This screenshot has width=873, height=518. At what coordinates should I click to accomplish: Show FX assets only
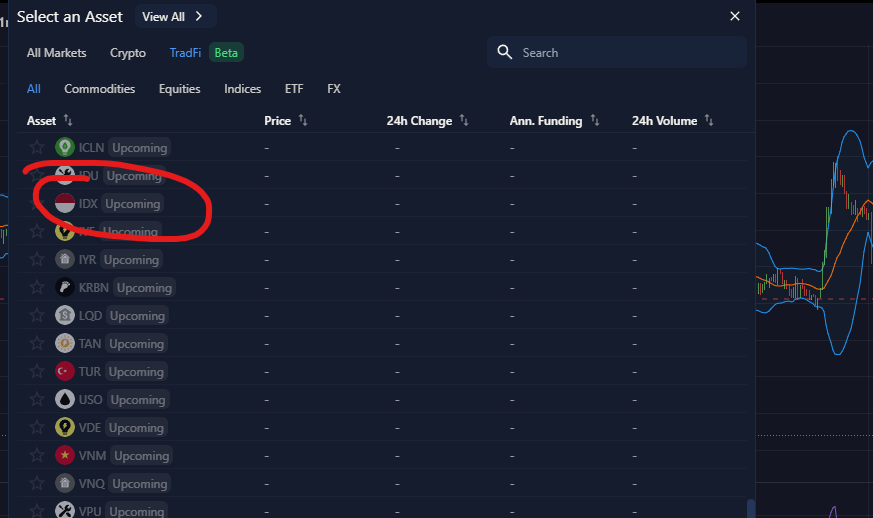(333, 89)
